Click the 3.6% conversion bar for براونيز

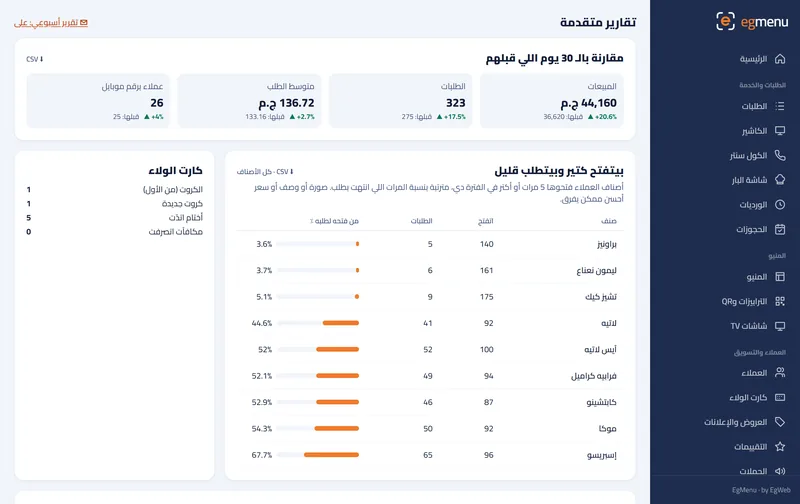pos(318,244)
